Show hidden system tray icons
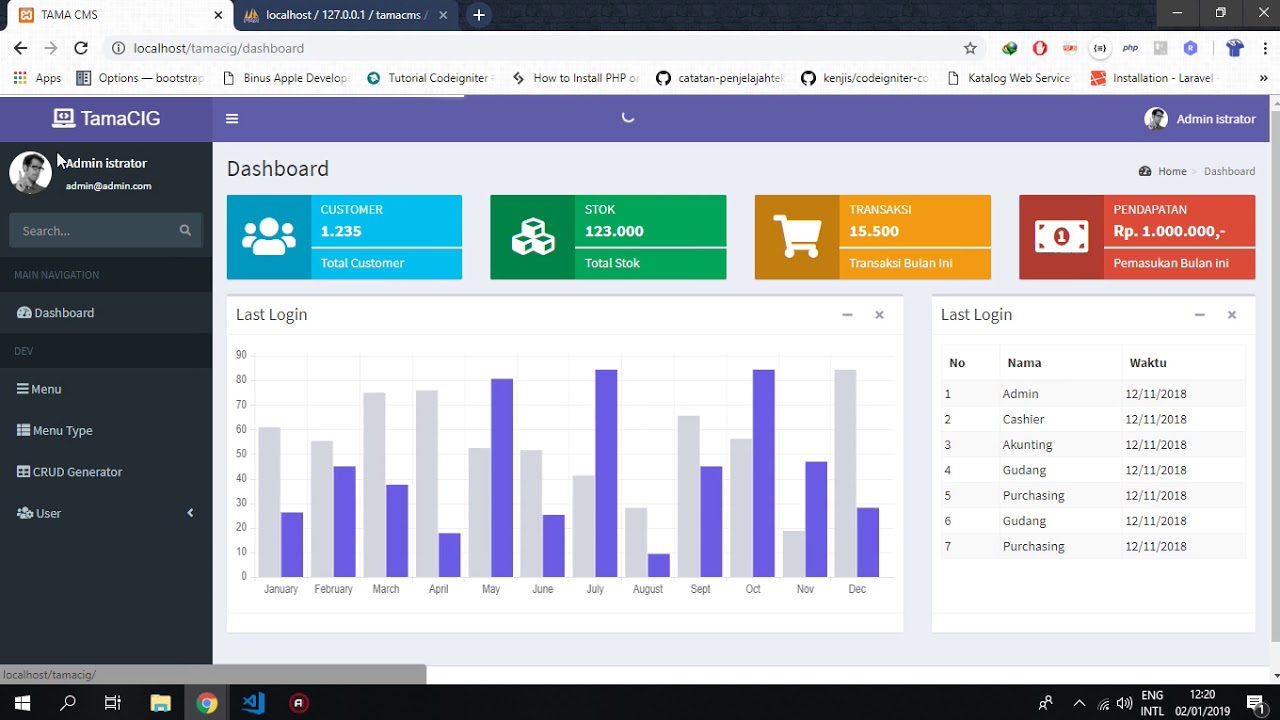Viewport: 1280px width, 720px height. tap(1079, 703)
